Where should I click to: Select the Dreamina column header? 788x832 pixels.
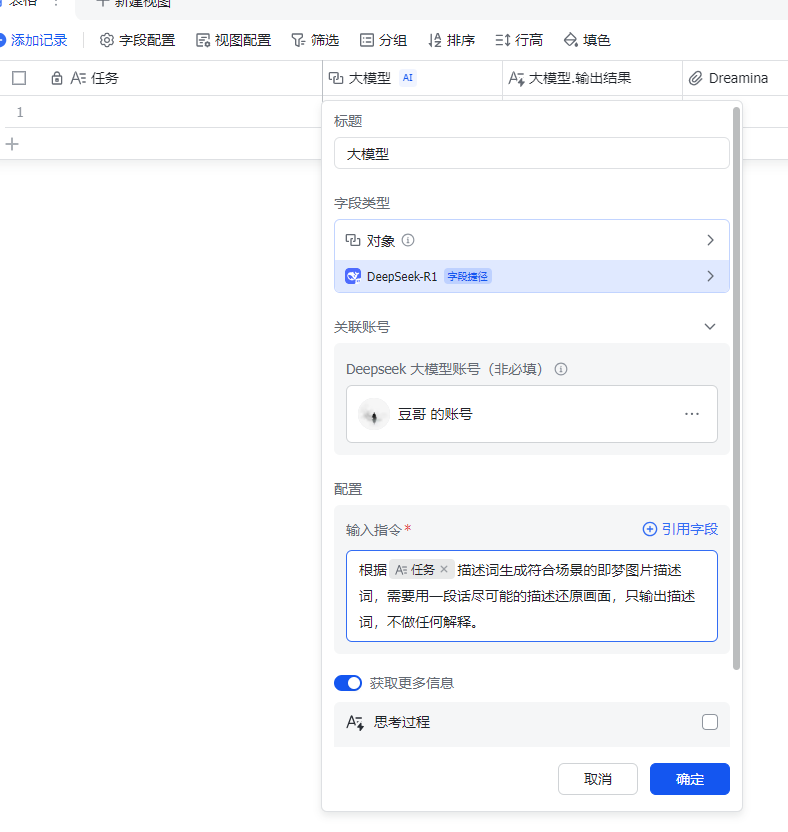[735, 79]
